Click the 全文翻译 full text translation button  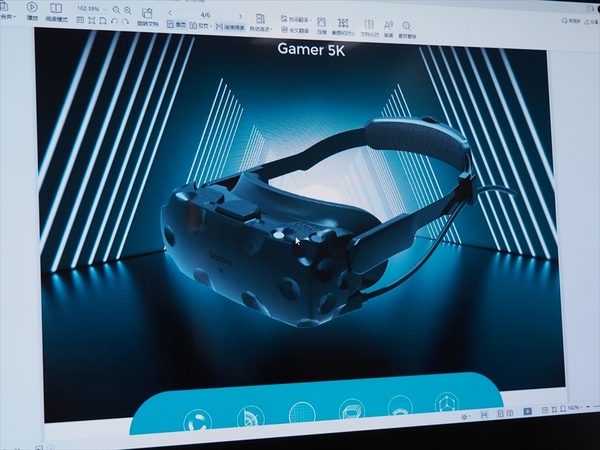[295, 29]
